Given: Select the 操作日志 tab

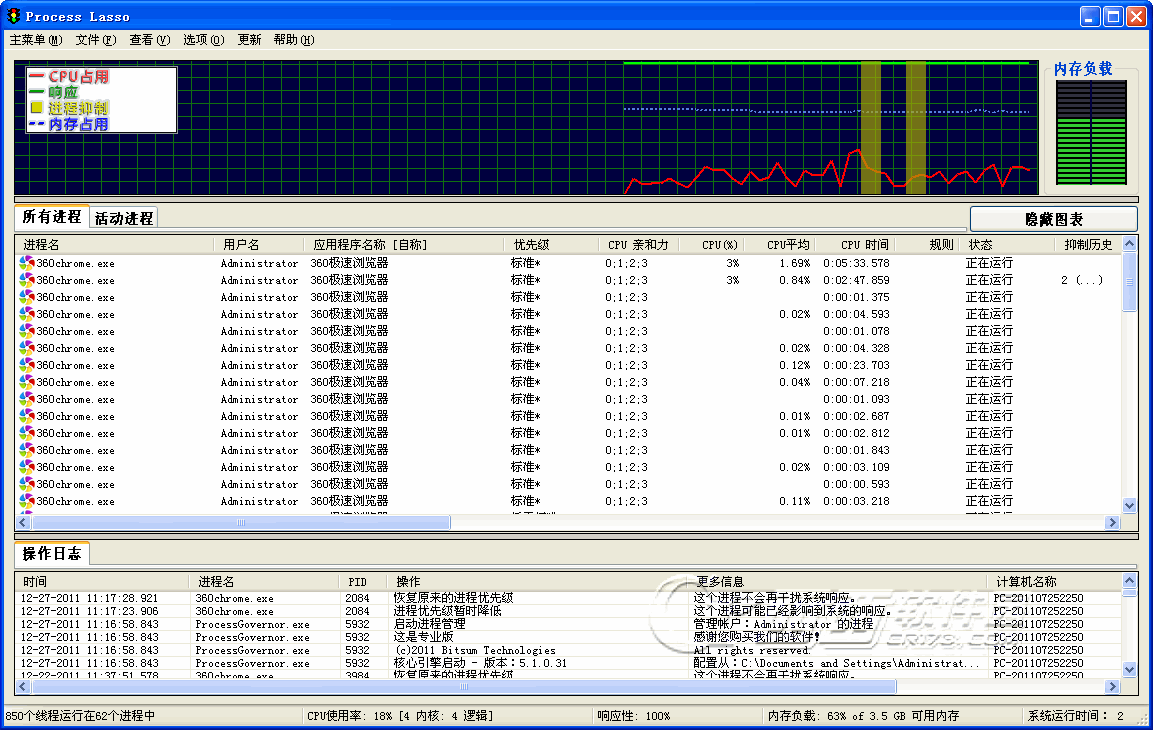Looking at the screenshot, I should pos(52,554).
